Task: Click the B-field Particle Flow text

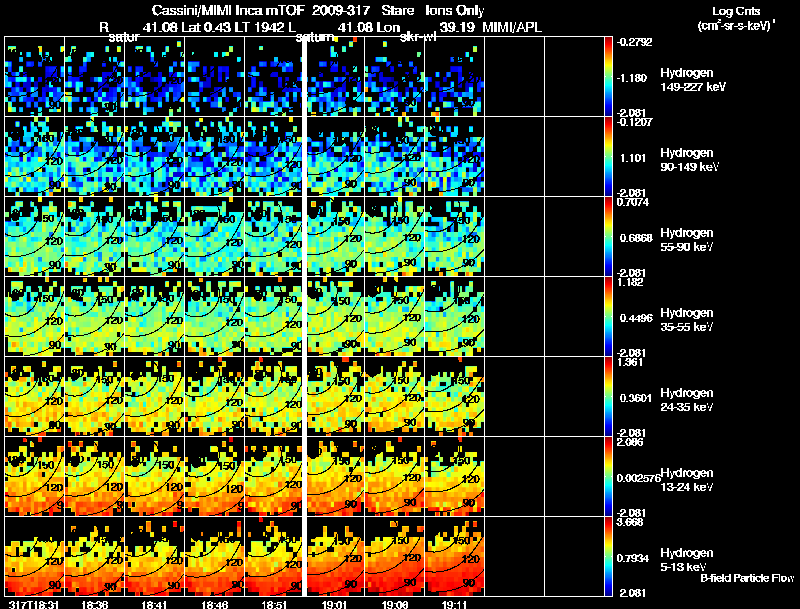Action: click(x=747, y=578)
